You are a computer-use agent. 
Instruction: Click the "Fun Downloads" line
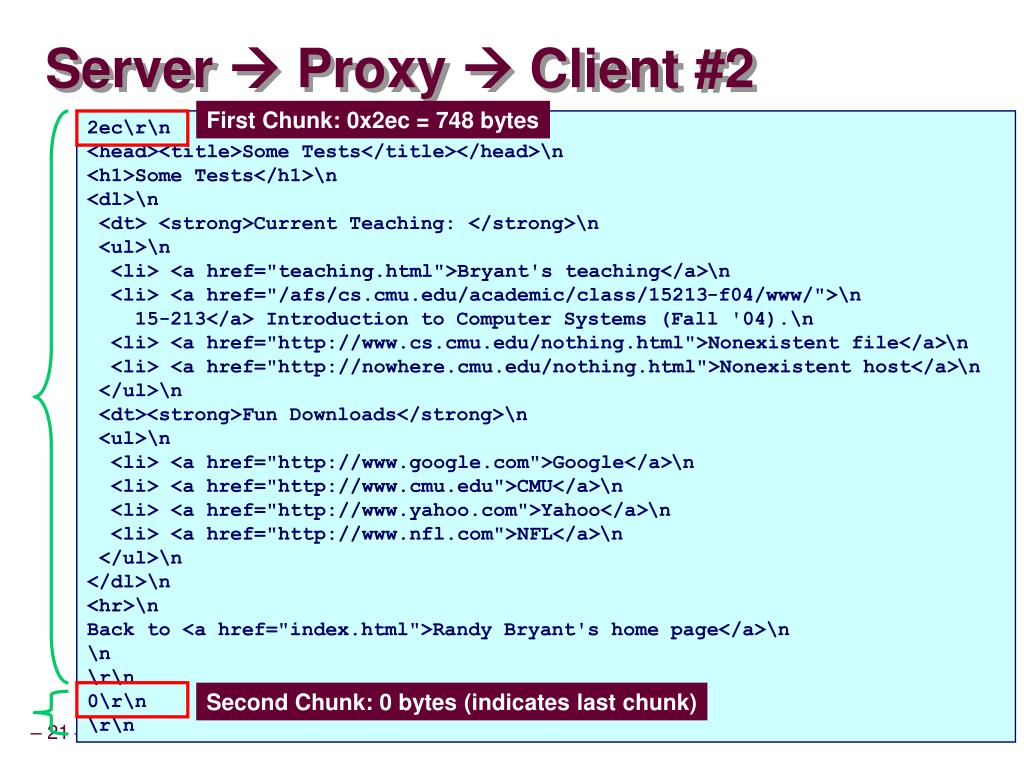click(x=313, y=415)
